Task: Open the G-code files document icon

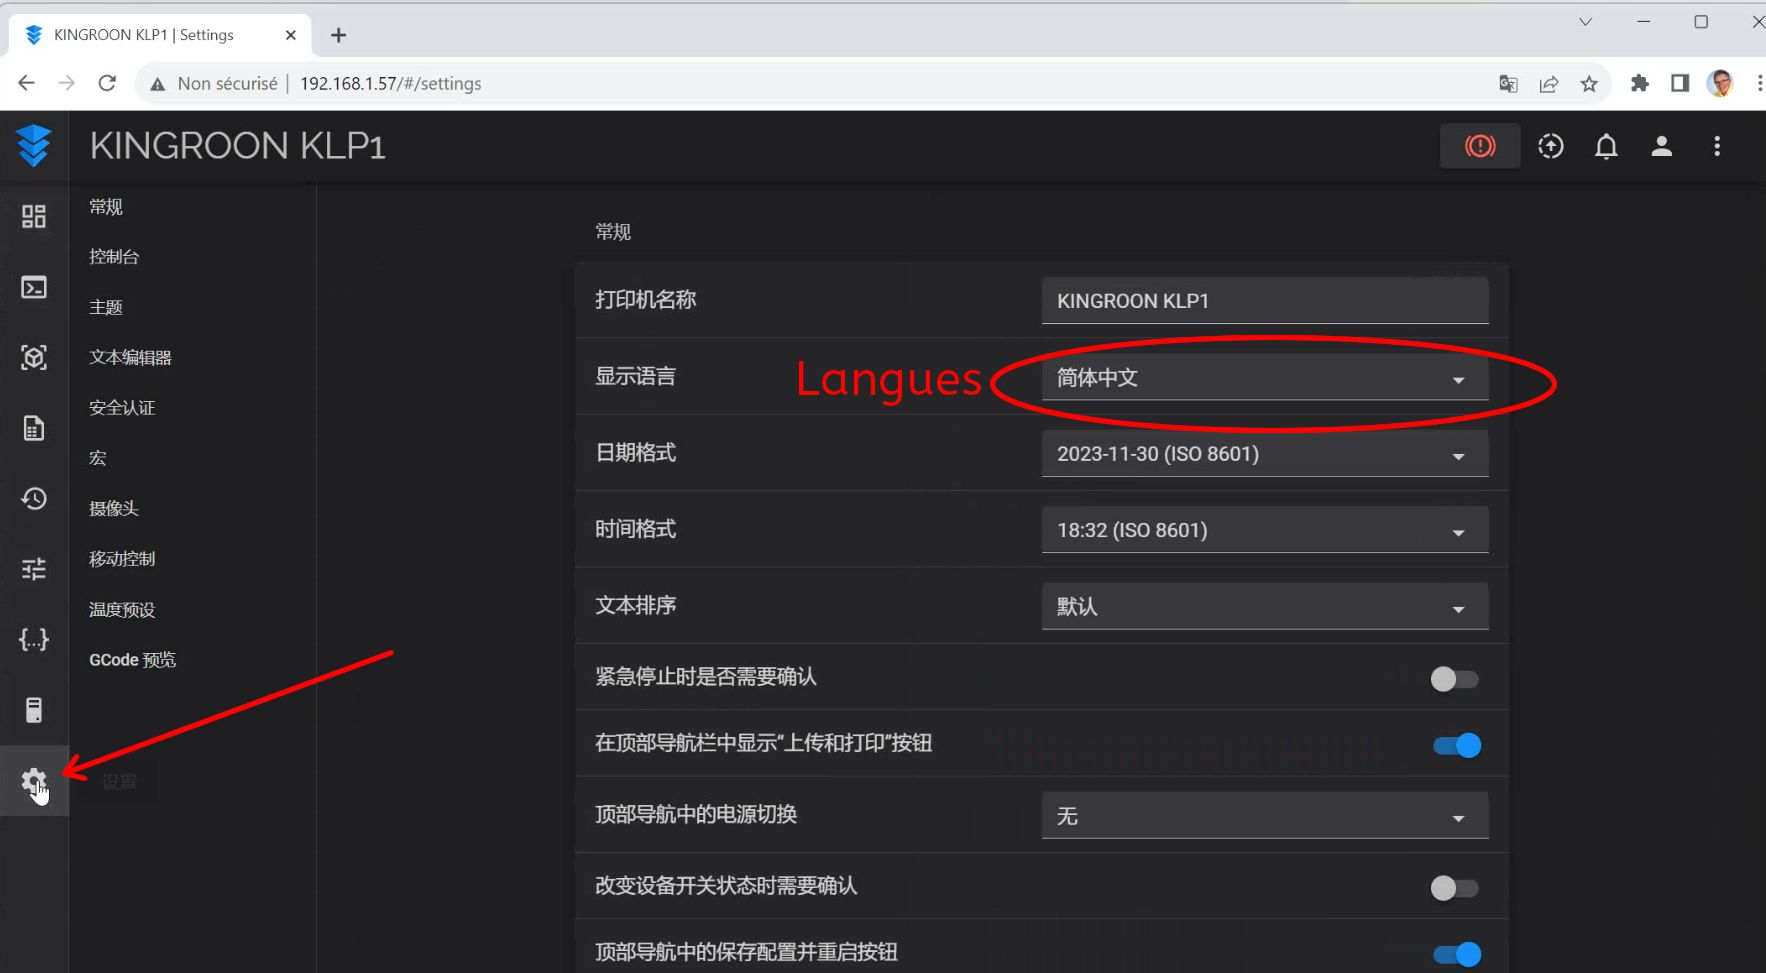Action: click(34, 428)
